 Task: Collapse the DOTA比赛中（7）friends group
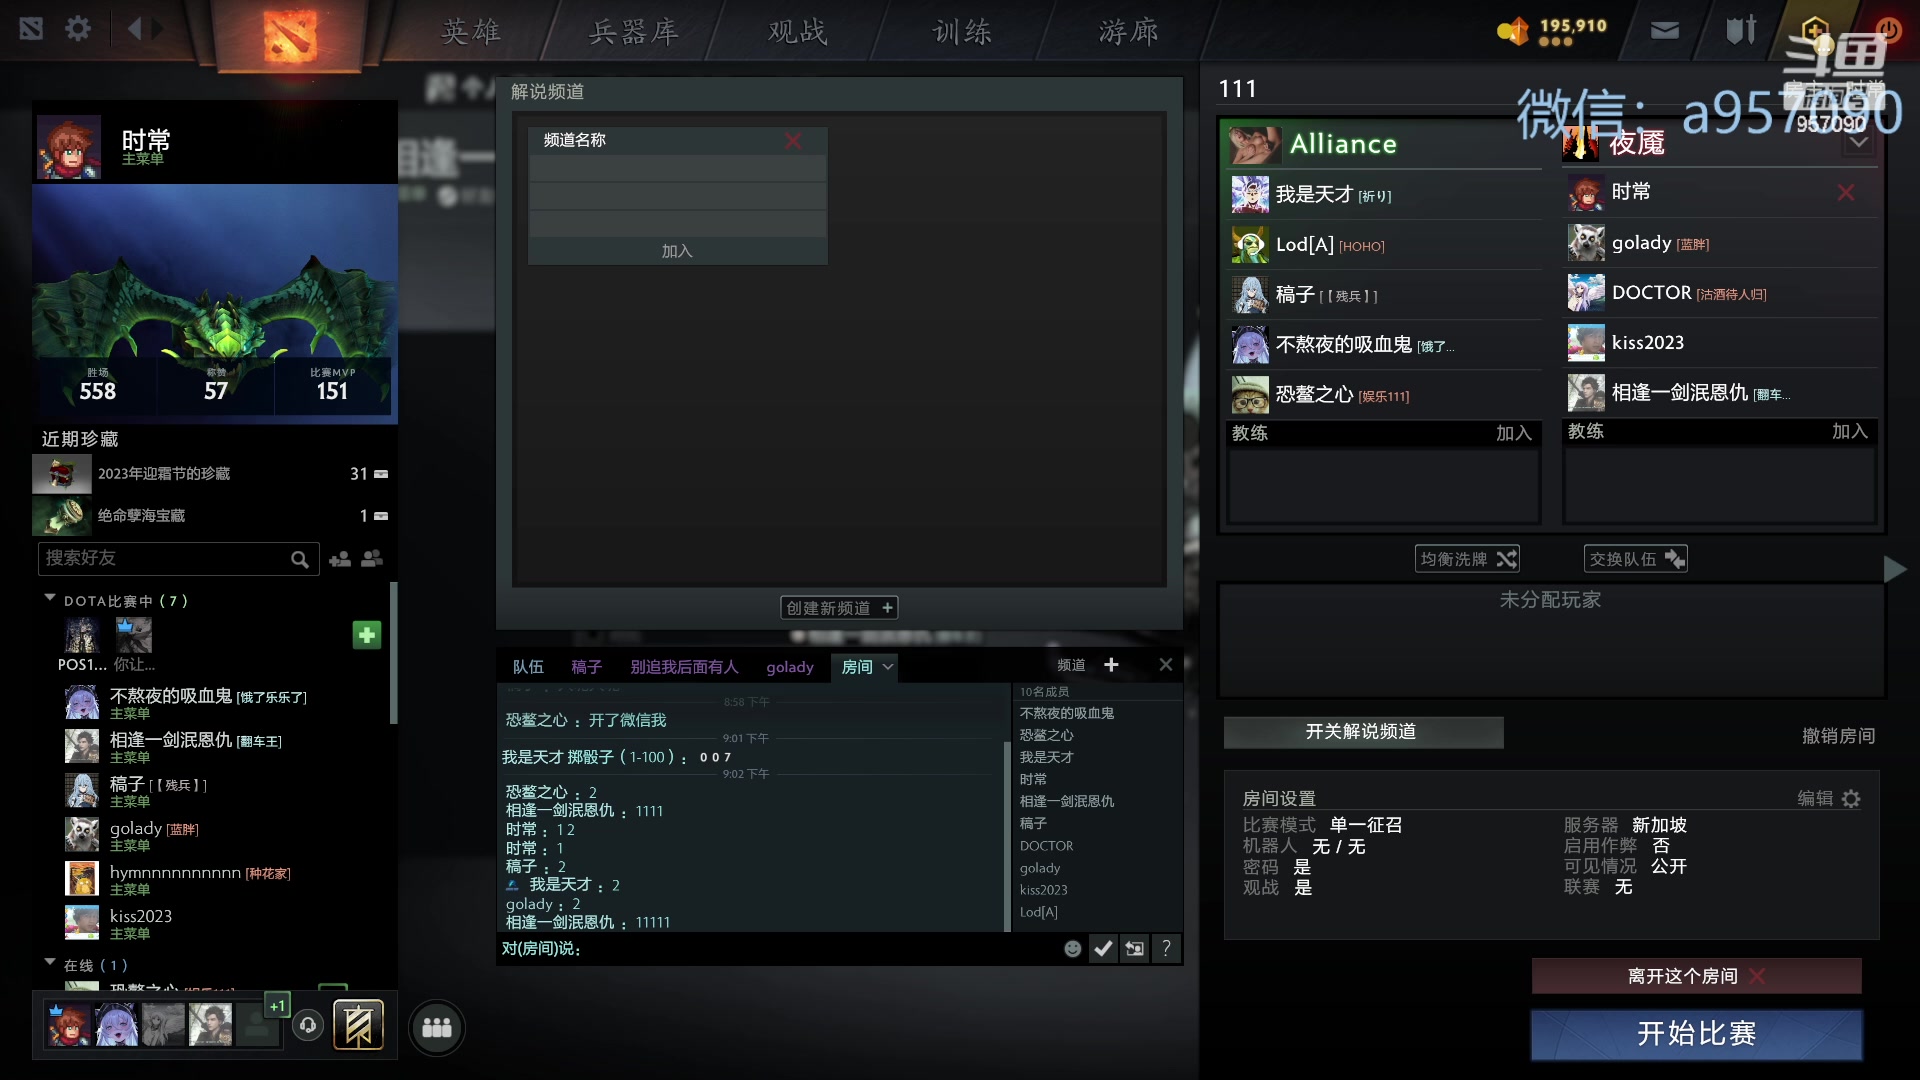point(48,599)
